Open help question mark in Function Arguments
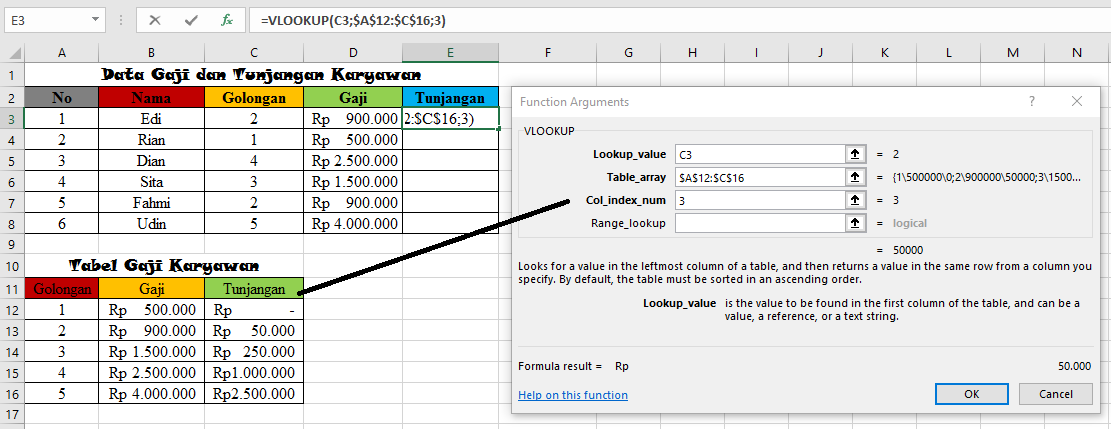1111x429 pixels. [1032, 101]
